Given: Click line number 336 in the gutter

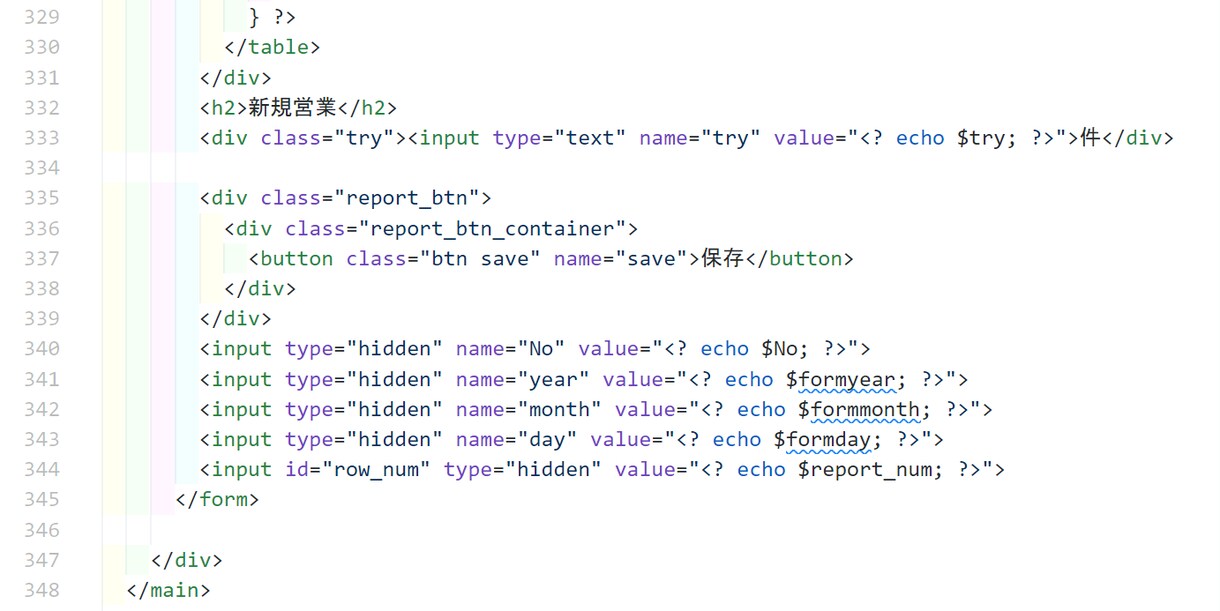Looking at the screenshot, I should click(42, 228).
